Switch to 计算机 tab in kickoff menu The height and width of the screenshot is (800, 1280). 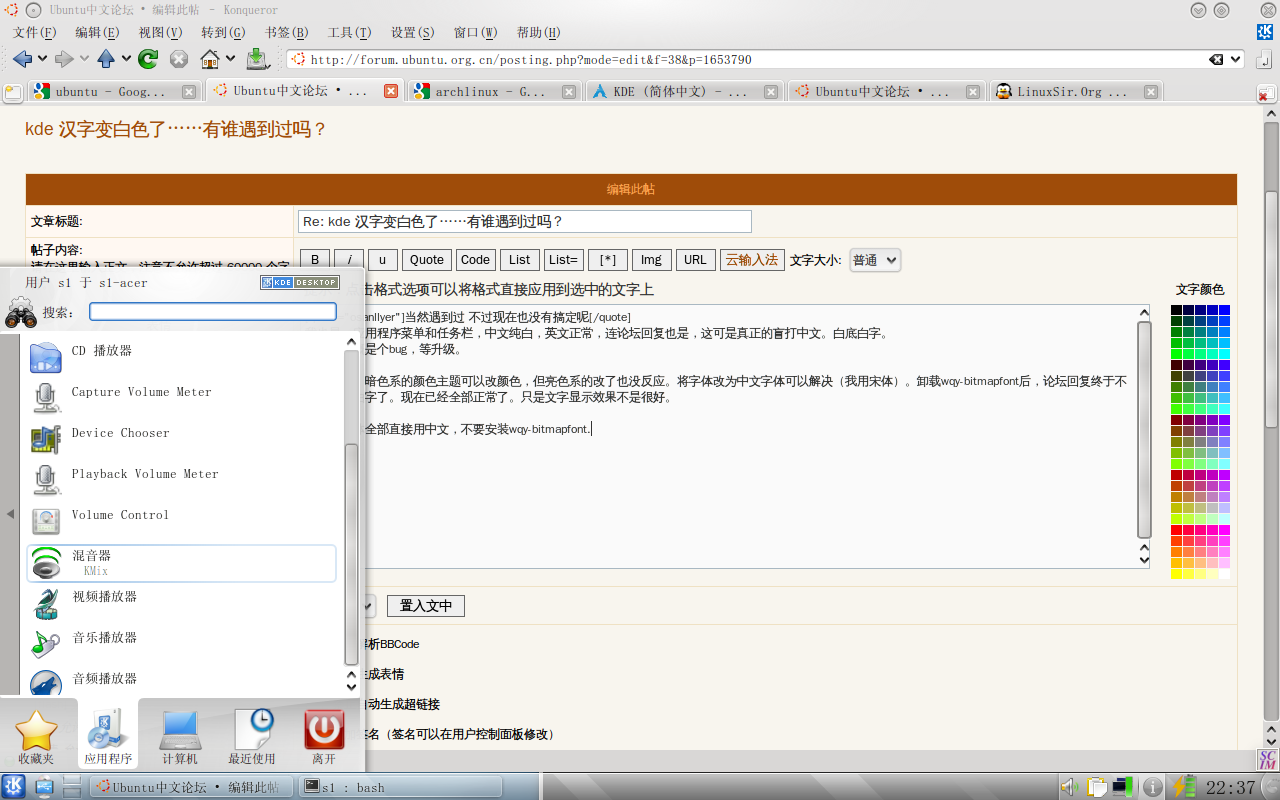pos(180,738)
